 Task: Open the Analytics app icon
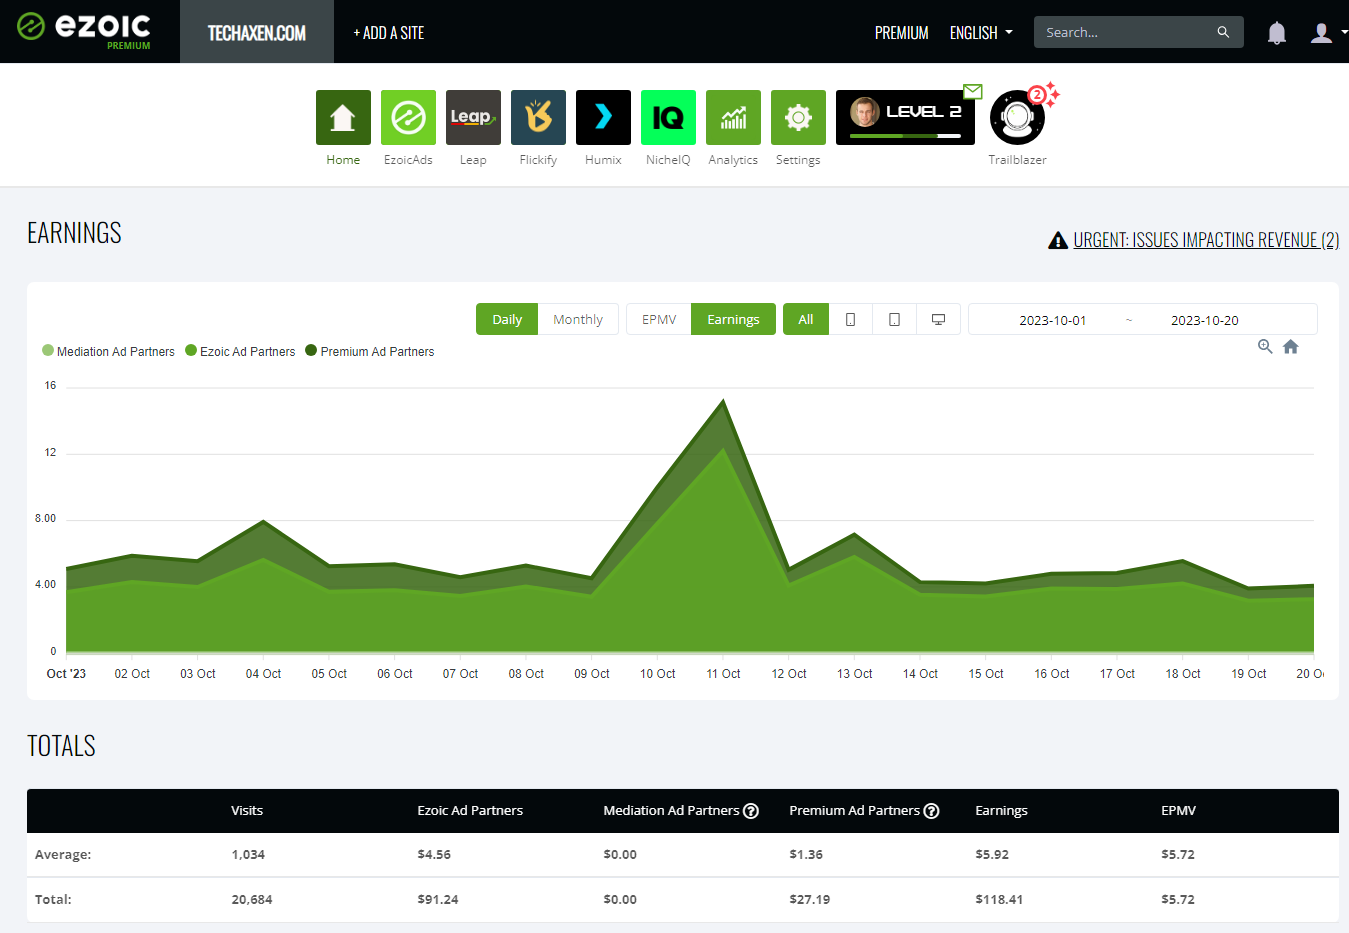coord(733,117)
